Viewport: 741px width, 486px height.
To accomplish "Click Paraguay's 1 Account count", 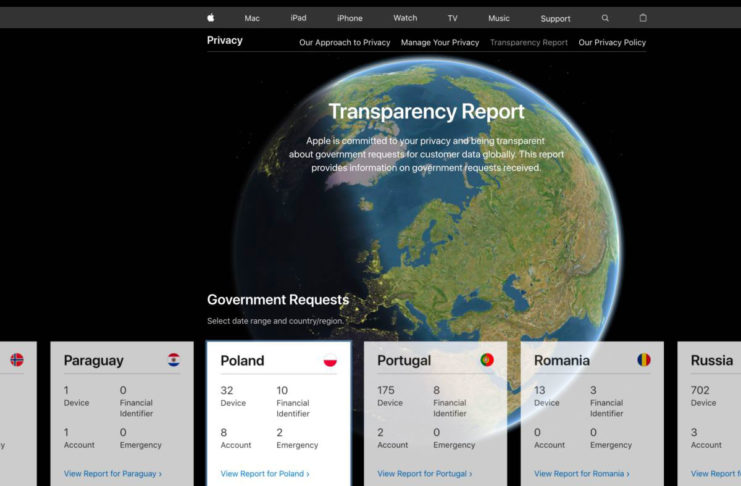I will point(66,433).
